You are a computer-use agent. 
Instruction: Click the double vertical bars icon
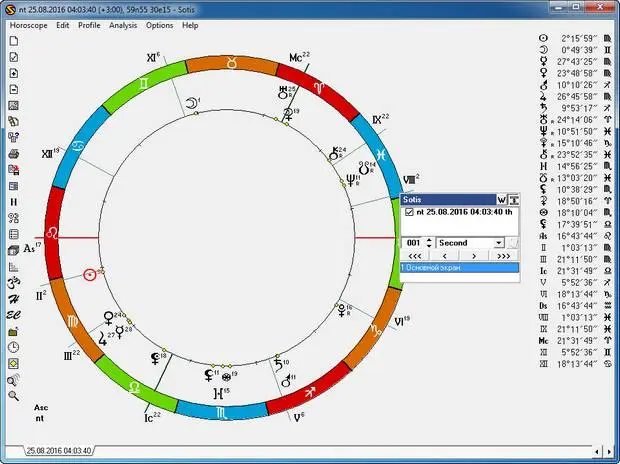(13, 202)
